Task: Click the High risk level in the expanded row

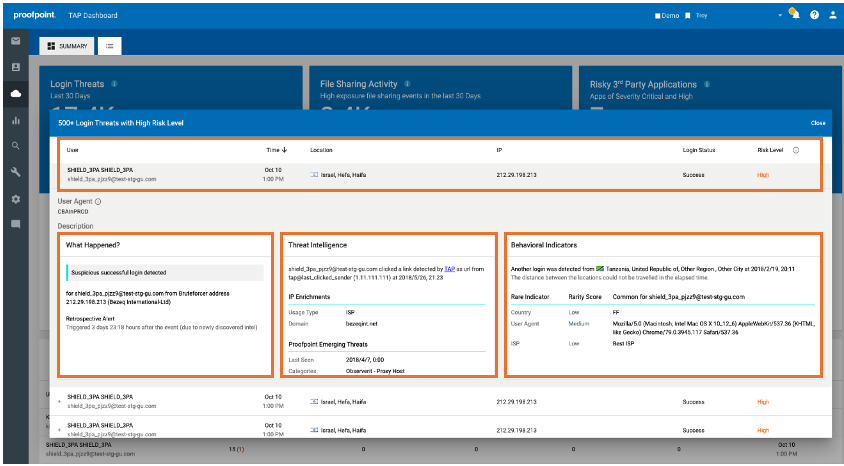Action: [763, 175]
